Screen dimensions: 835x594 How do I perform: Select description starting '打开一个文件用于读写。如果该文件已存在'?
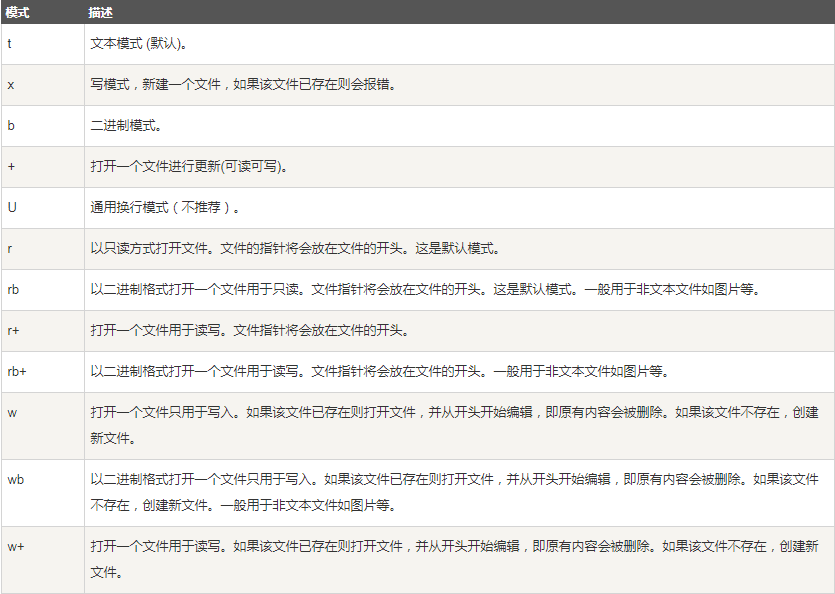tap(454, 559)
